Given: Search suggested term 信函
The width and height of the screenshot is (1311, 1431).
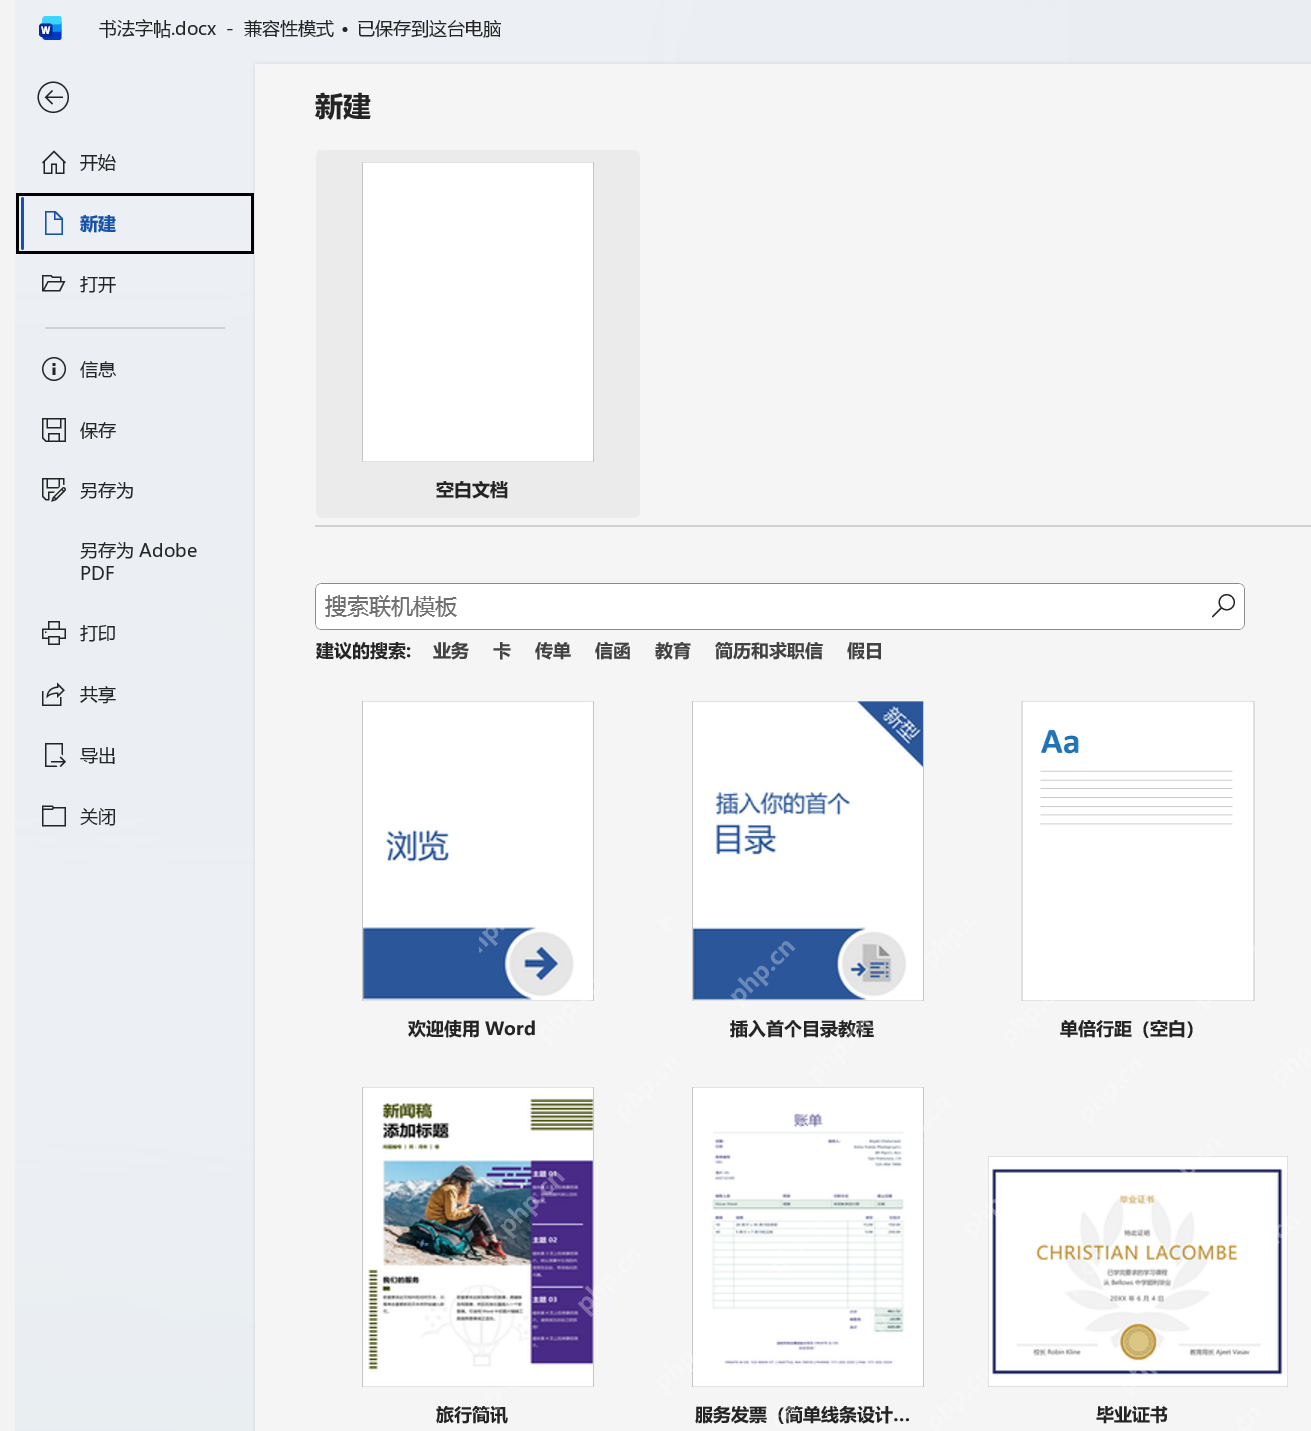Looking at the screenshot, I should point(613,651).
